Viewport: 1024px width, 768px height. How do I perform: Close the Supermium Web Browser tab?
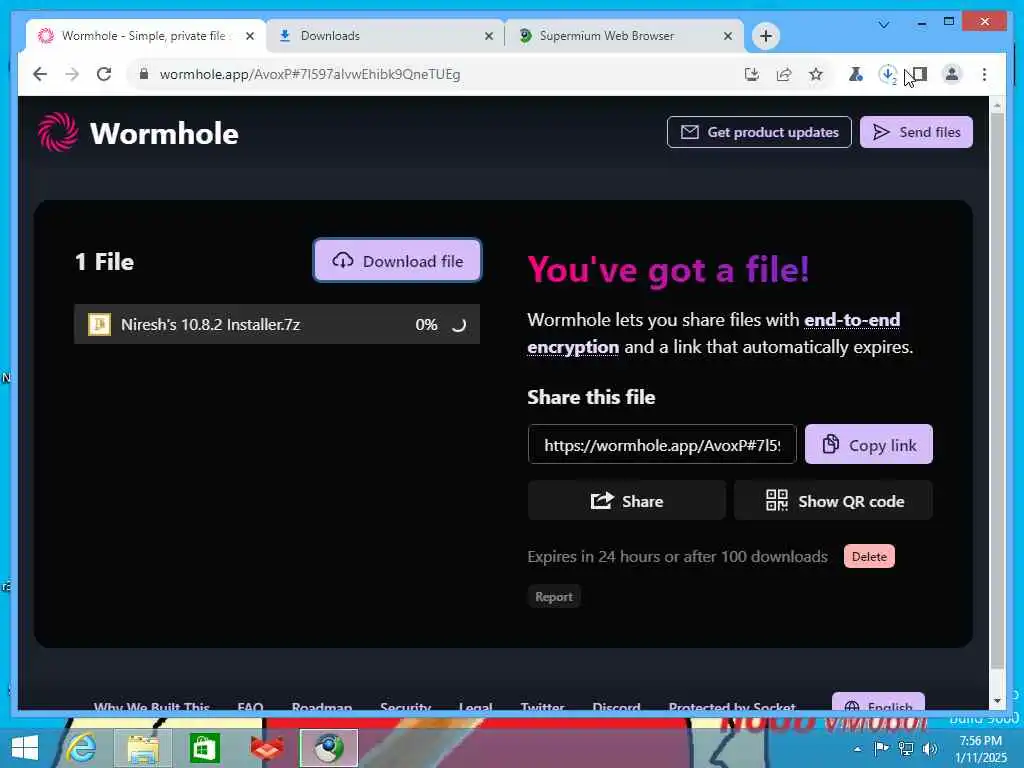728,36
